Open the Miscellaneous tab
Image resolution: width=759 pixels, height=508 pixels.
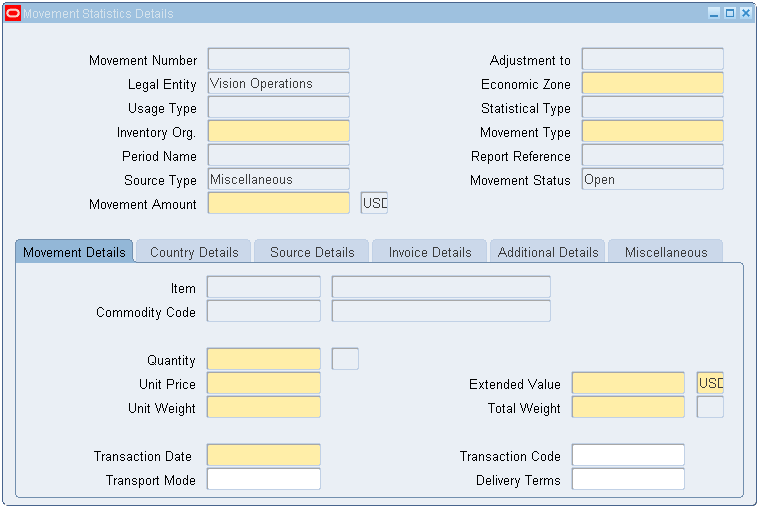666,252
